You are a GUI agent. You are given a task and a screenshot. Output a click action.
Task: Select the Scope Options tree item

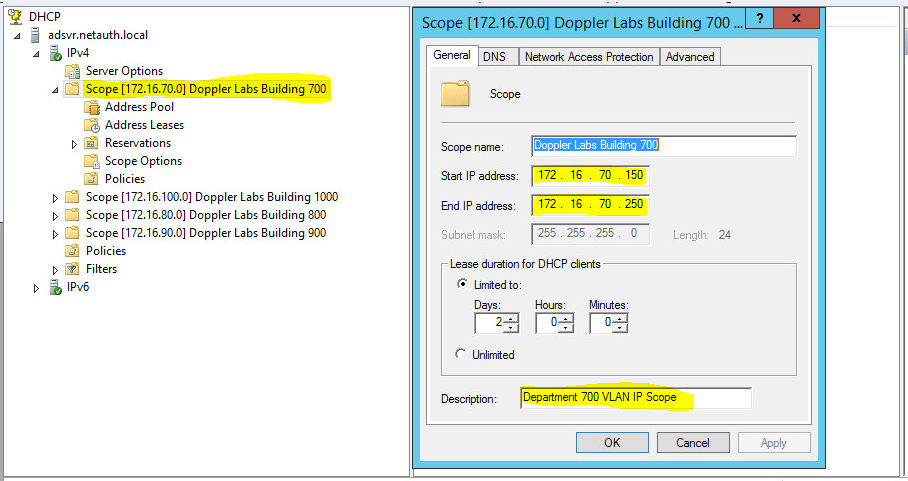(143, 161)
